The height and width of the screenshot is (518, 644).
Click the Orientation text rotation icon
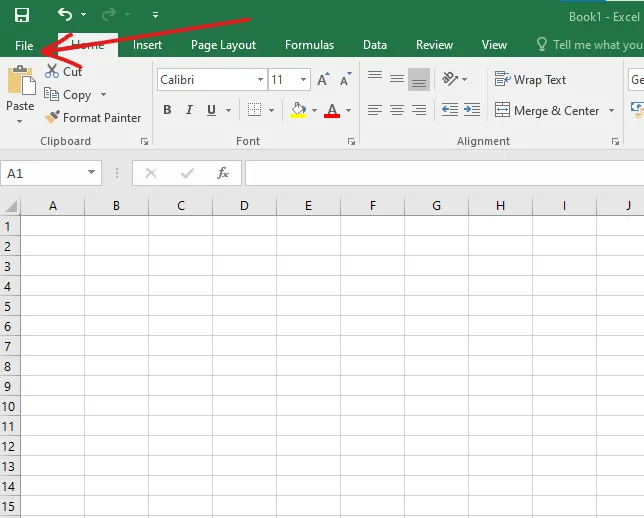[450, 79]
